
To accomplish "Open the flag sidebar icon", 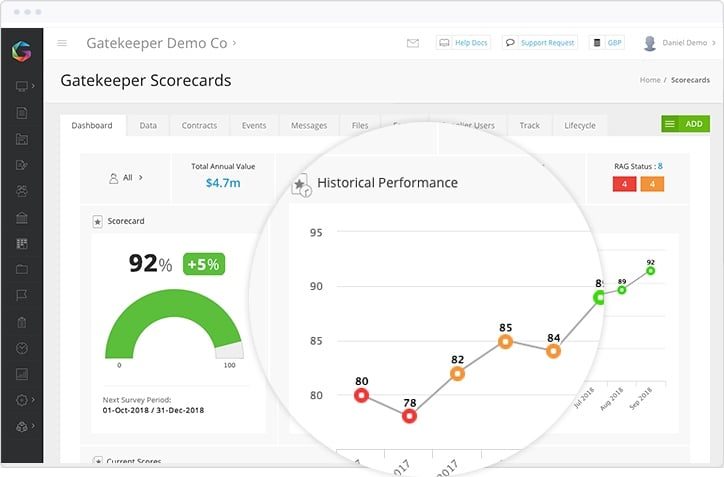I will point(22,296).
